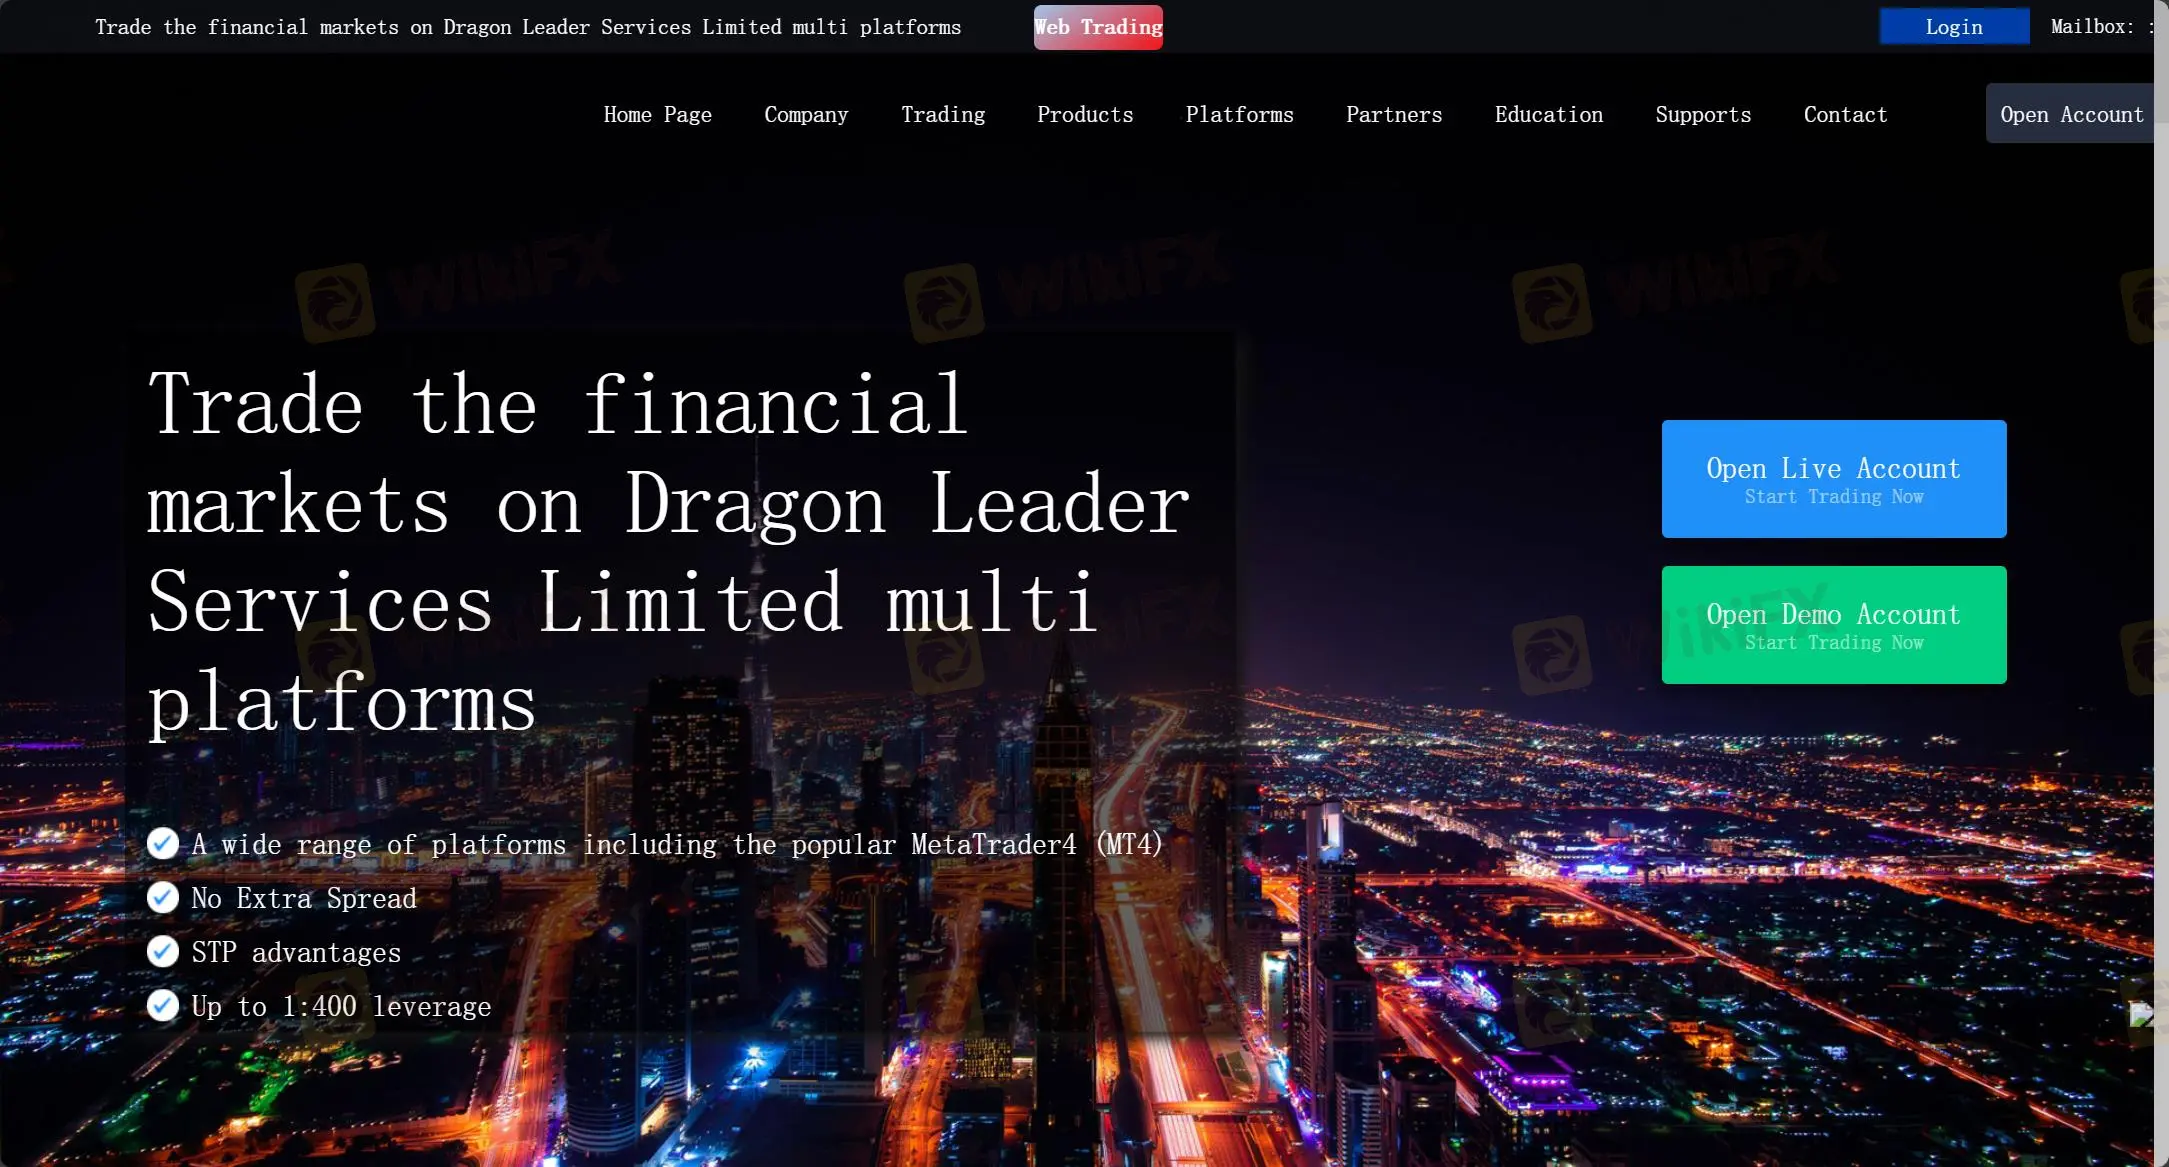This screenshot has height=1167, width=2169.
Task: Toggle the Web Trading platform button
Action: click(1097, 27)
